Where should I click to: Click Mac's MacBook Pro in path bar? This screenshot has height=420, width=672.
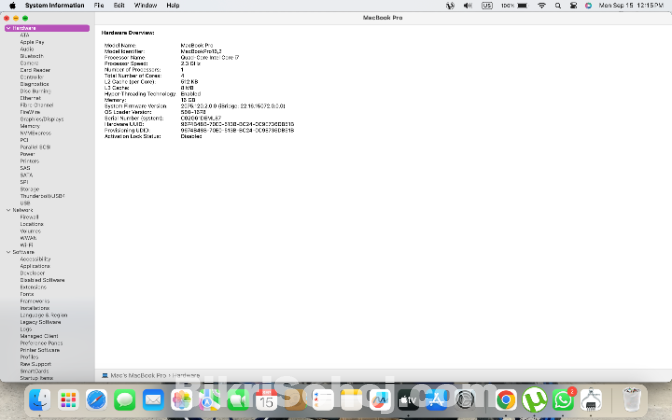click(x=136, y=374)
